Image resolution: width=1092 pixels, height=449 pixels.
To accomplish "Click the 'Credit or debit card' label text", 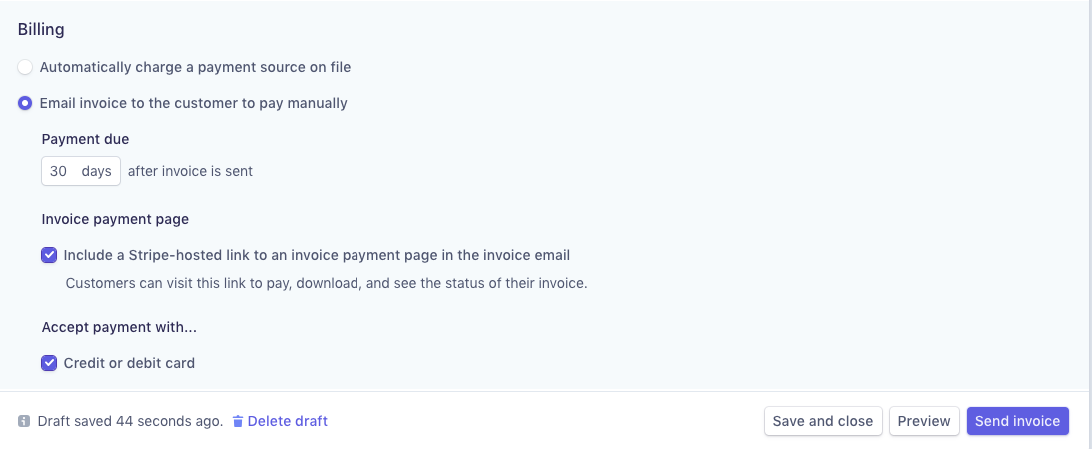I will pos(129,363).
